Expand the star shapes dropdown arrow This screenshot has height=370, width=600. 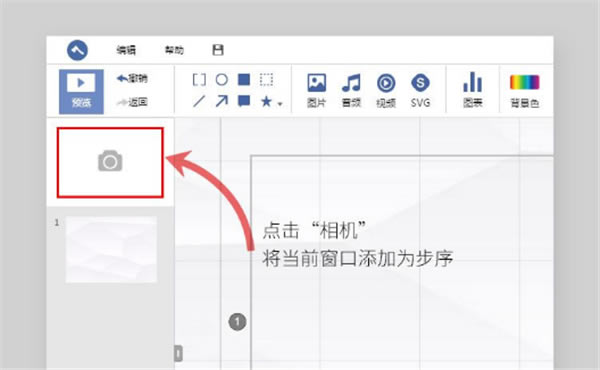point(280,104)
